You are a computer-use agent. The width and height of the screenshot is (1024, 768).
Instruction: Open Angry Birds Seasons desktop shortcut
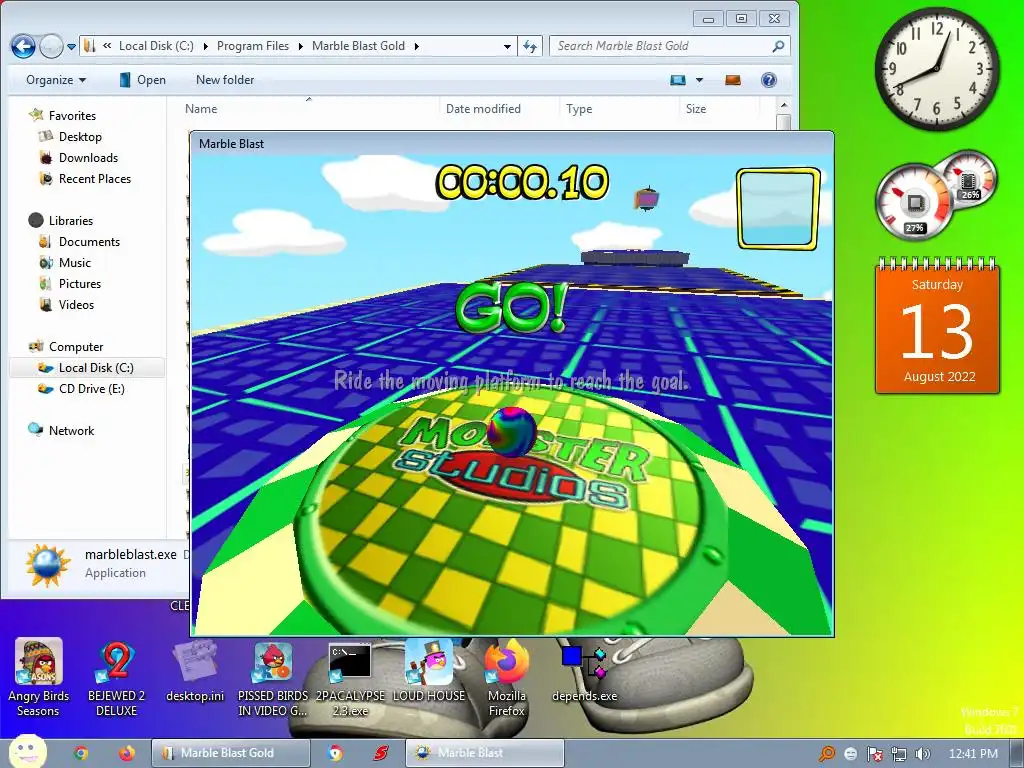[x=38, y=679]
